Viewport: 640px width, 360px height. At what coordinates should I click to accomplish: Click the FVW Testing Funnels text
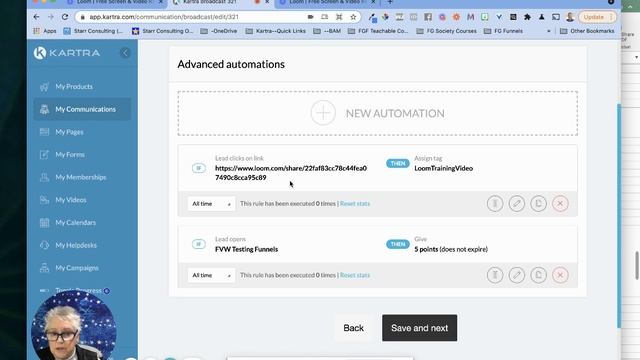point(246,249)
